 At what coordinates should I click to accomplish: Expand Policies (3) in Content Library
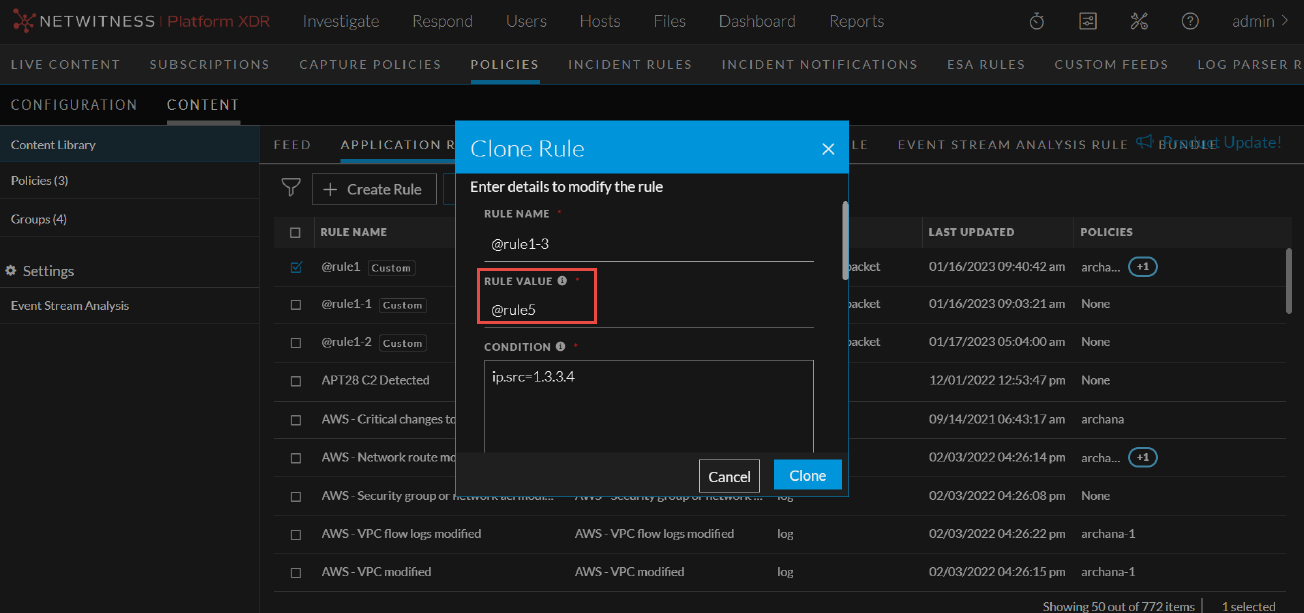coord(41,180)
